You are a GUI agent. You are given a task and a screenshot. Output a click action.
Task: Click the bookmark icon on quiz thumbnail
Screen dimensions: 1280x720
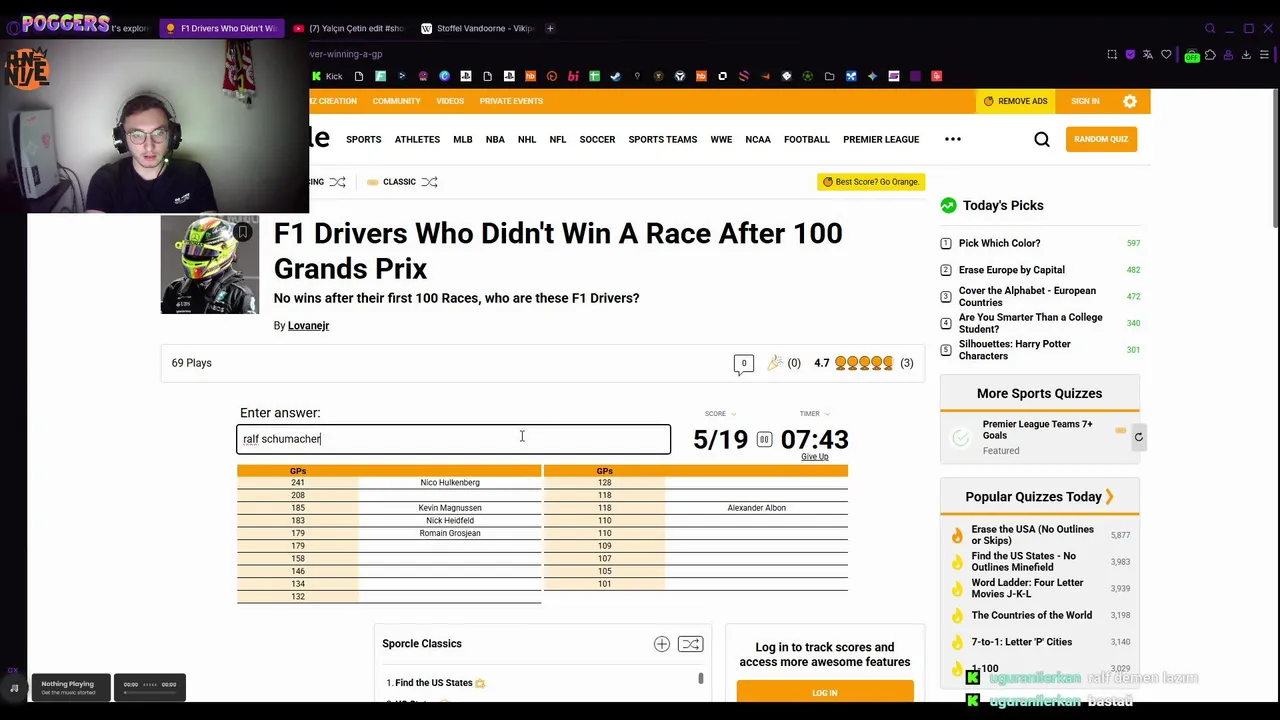(242, 232)
